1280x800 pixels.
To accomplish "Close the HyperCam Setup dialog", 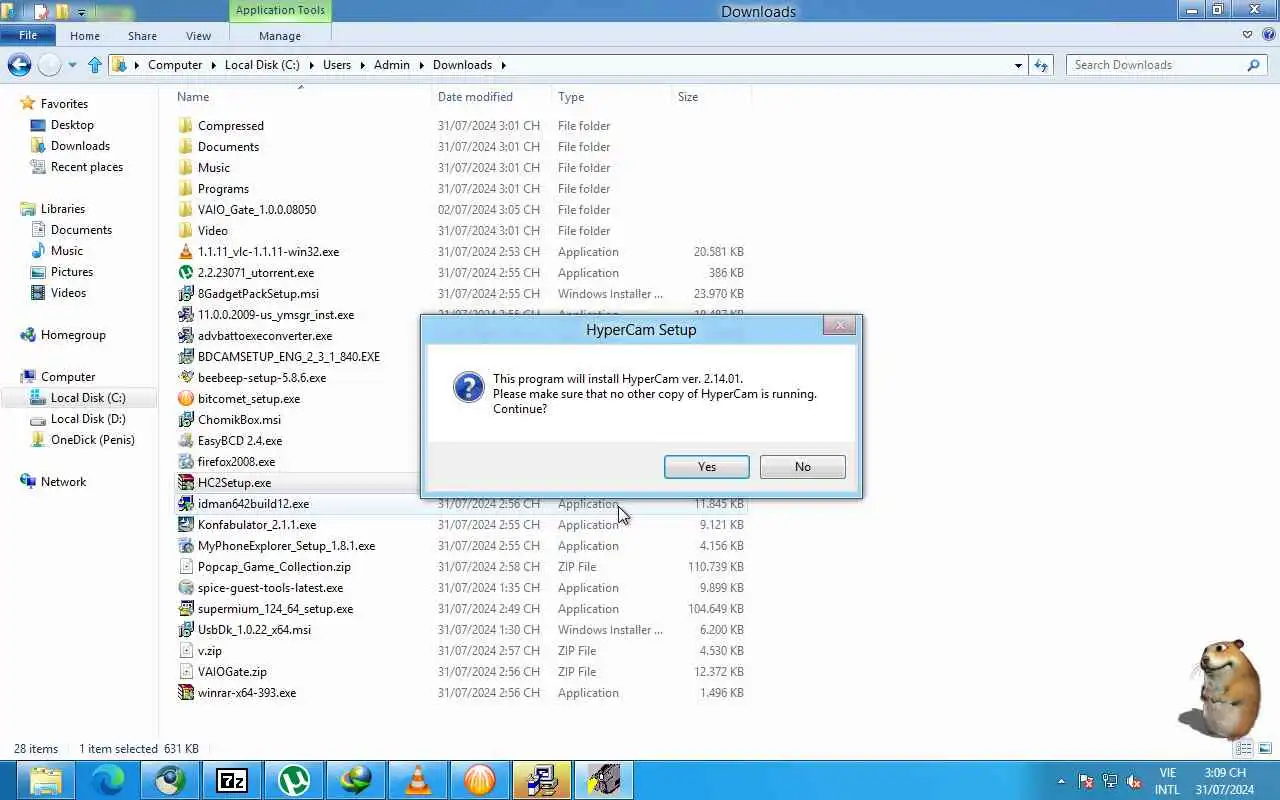I will click(840, 325).
